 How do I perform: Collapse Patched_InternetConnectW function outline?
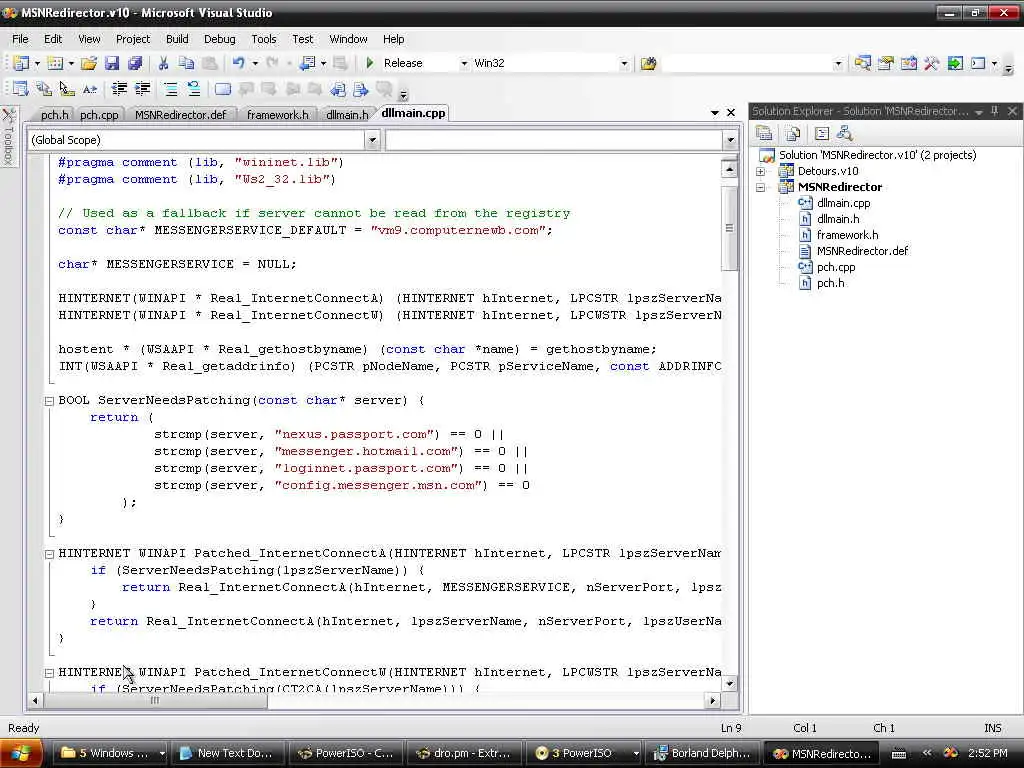49,673
